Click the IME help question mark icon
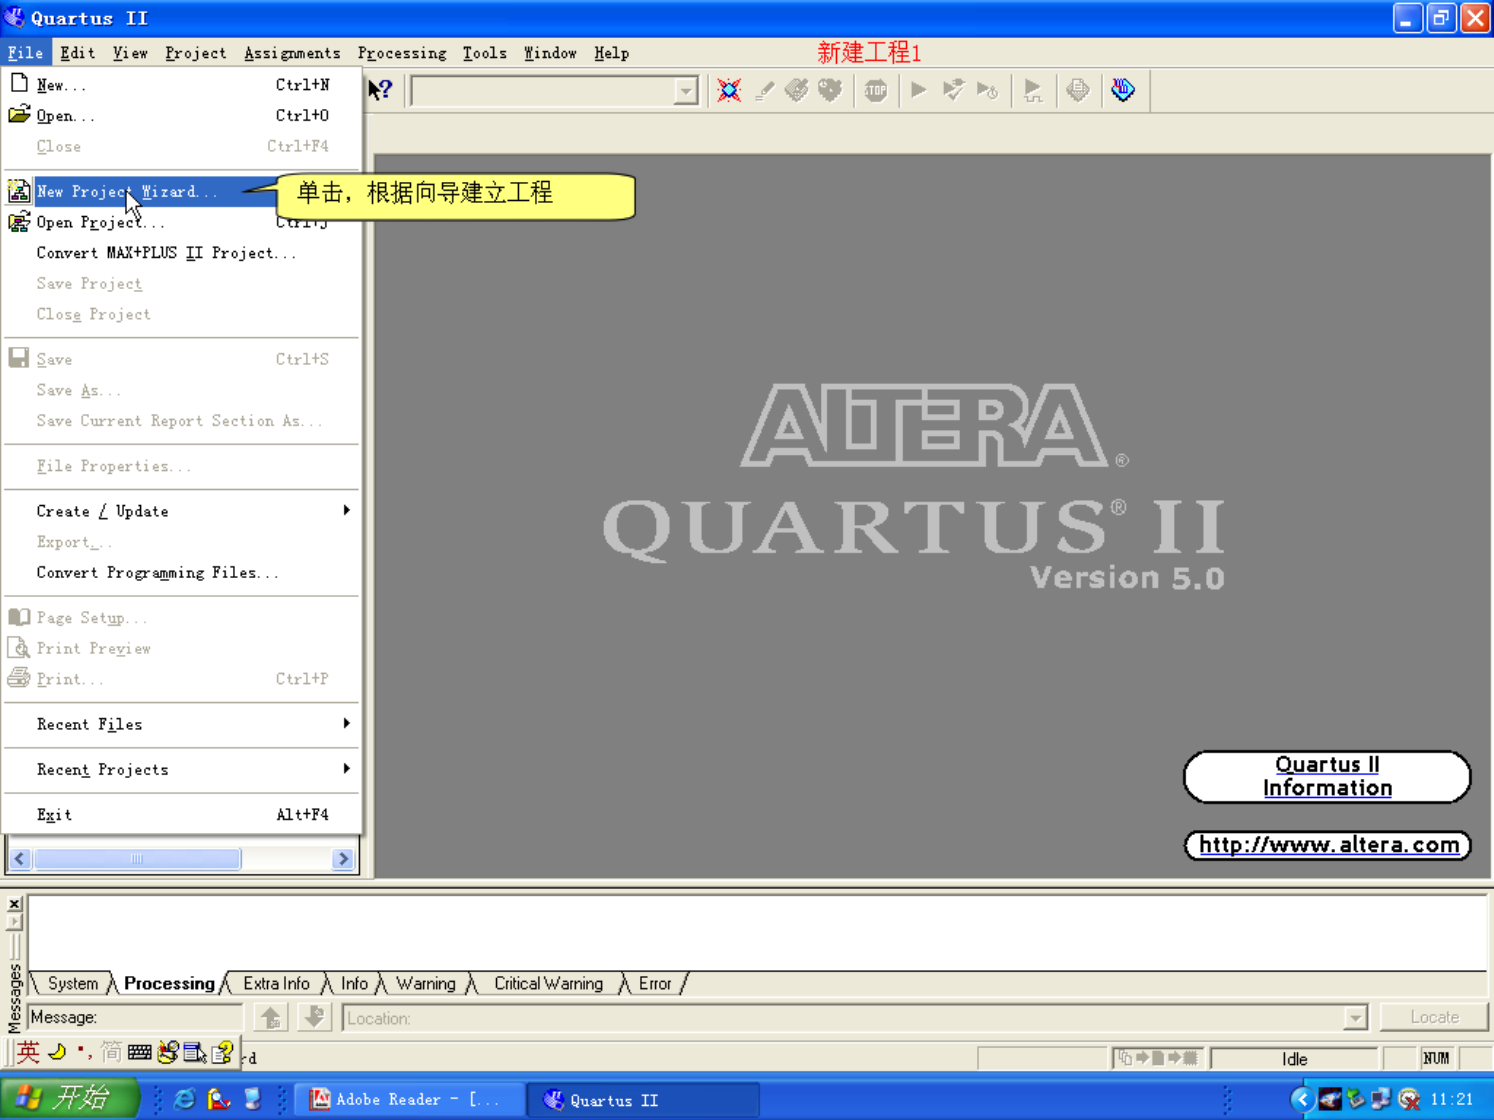Image resolution: width=1494 pixels, height=1120 pixels. pyautogui.click(x=222, y=1052)
